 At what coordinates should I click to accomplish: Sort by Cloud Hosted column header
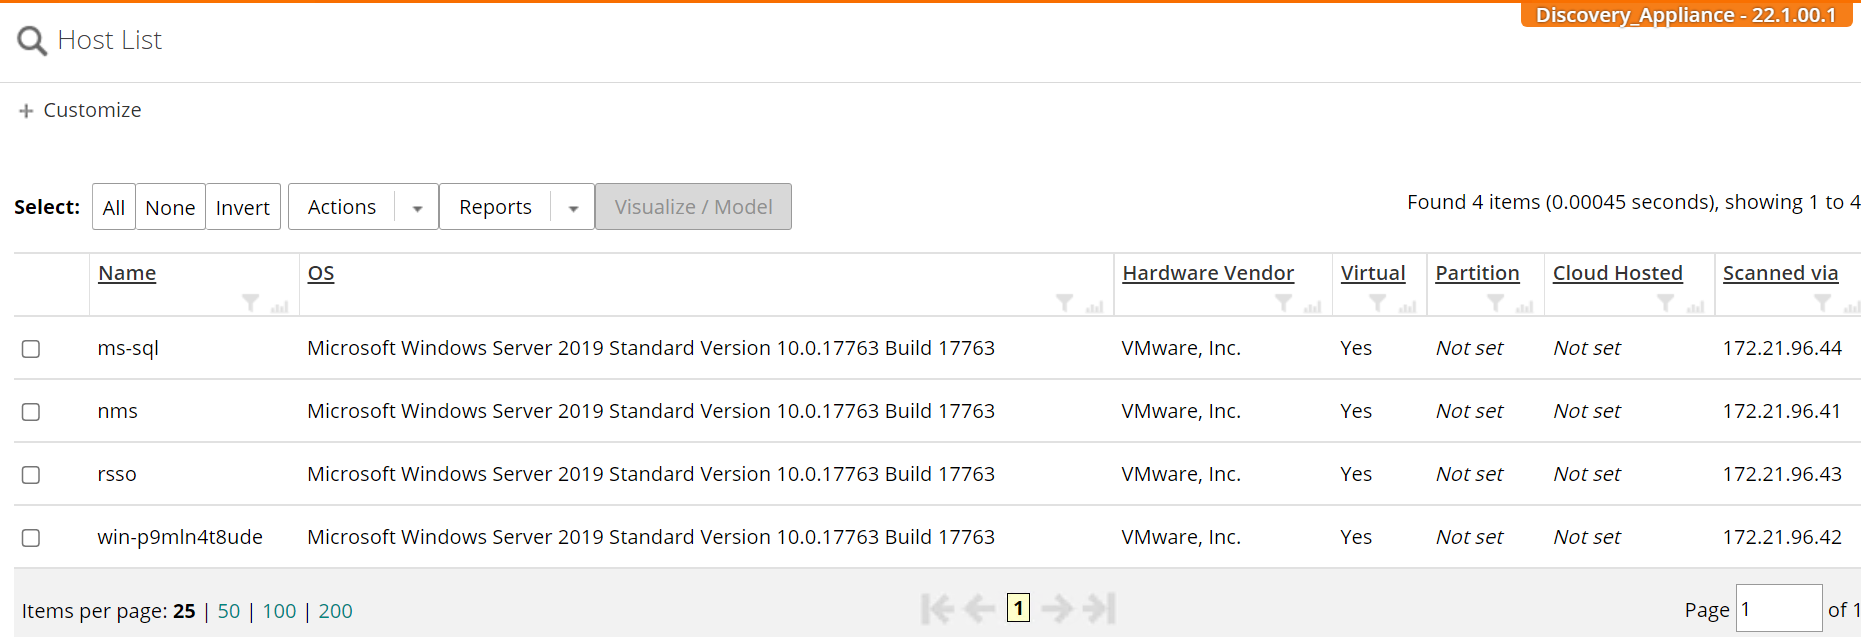pos(1618,273)
